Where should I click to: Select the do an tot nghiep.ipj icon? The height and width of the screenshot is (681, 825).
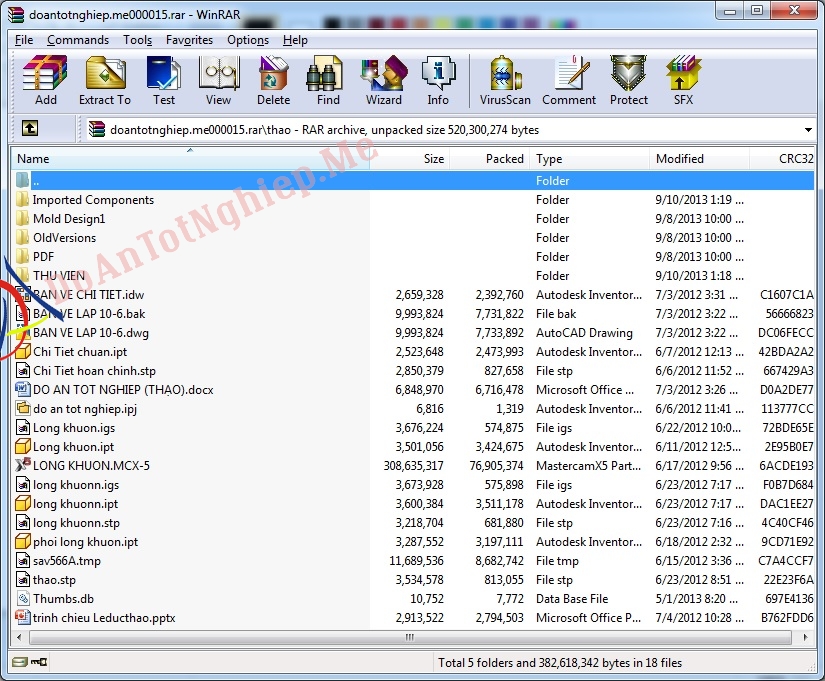point(23,408)
